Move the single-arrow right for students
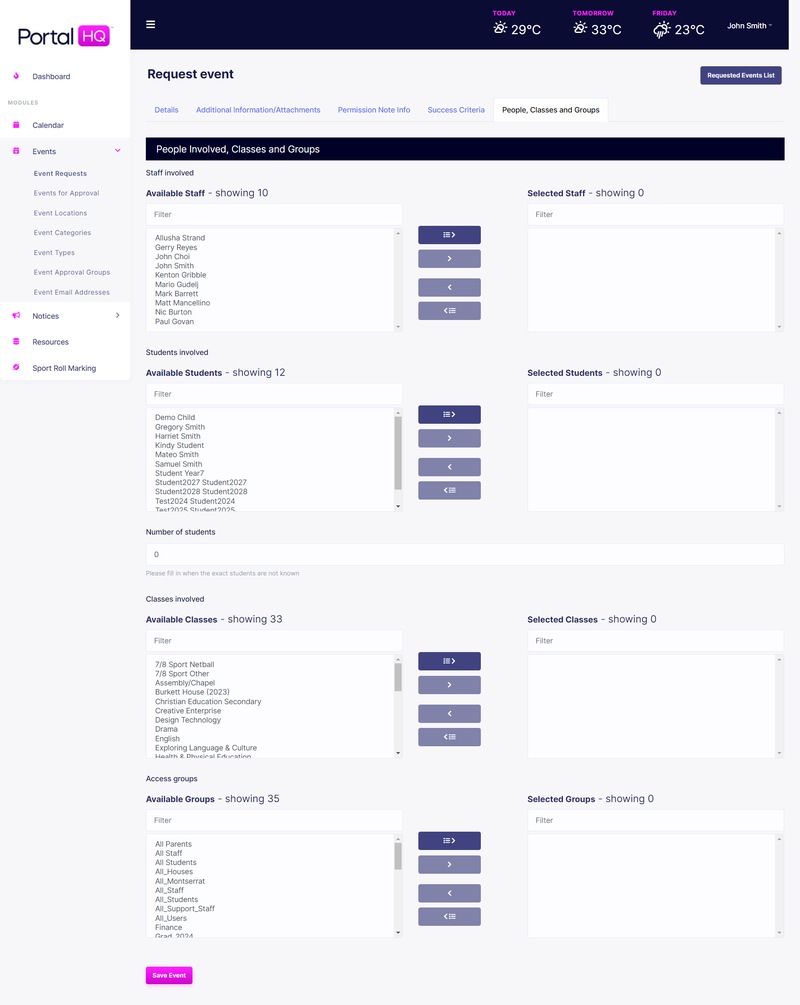The width and height of the screenshot is (800, 1005). [x=449, y=438]
